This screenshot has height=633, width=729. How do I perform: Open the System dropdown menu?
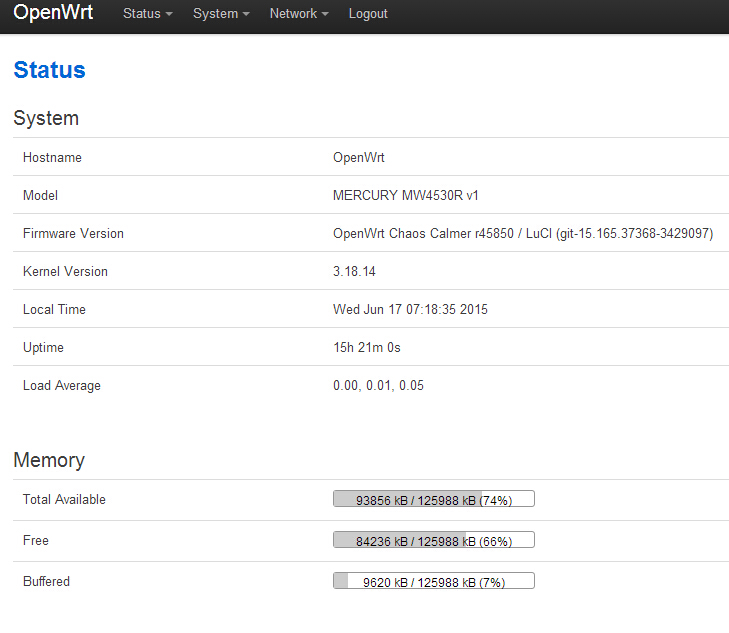pos(221,13)
